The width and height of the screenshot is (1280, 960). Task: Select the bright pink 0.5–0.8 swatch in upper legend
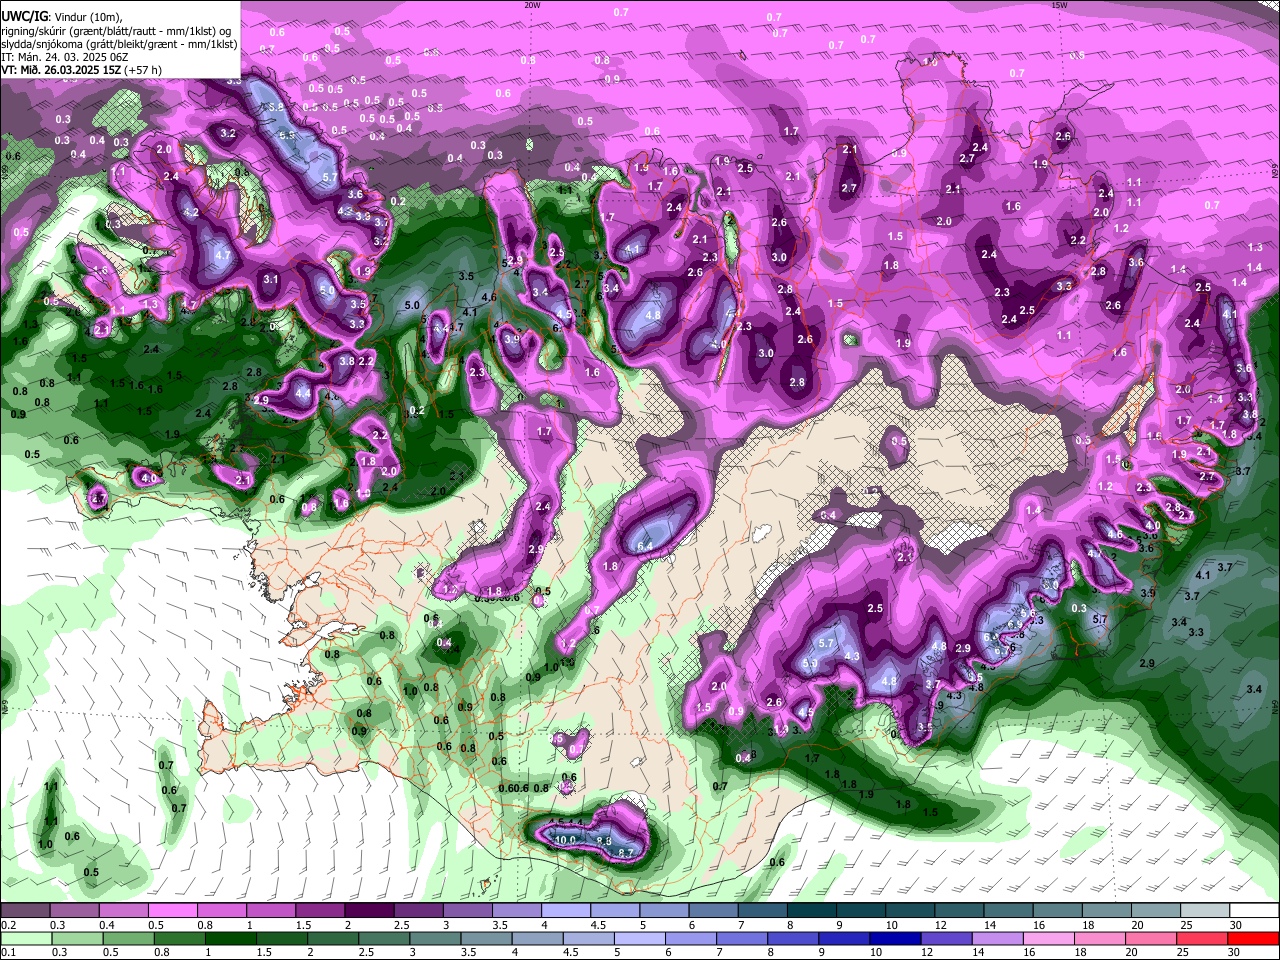[x=172, y=911]
